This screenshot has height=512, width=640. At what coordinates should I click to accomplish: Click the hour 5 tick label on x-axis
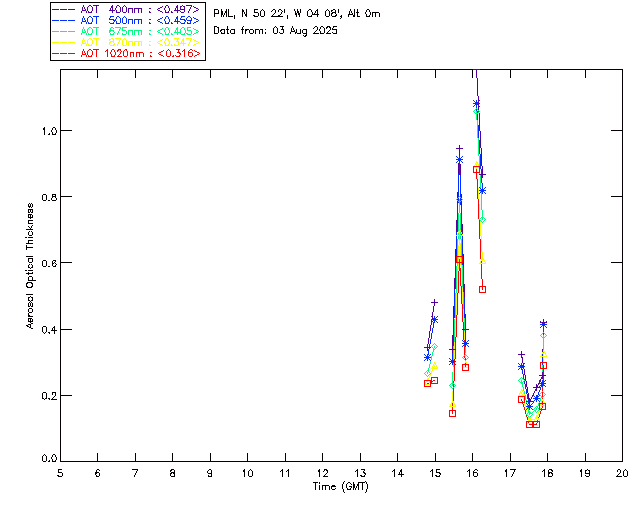click(x=60, y=472)
